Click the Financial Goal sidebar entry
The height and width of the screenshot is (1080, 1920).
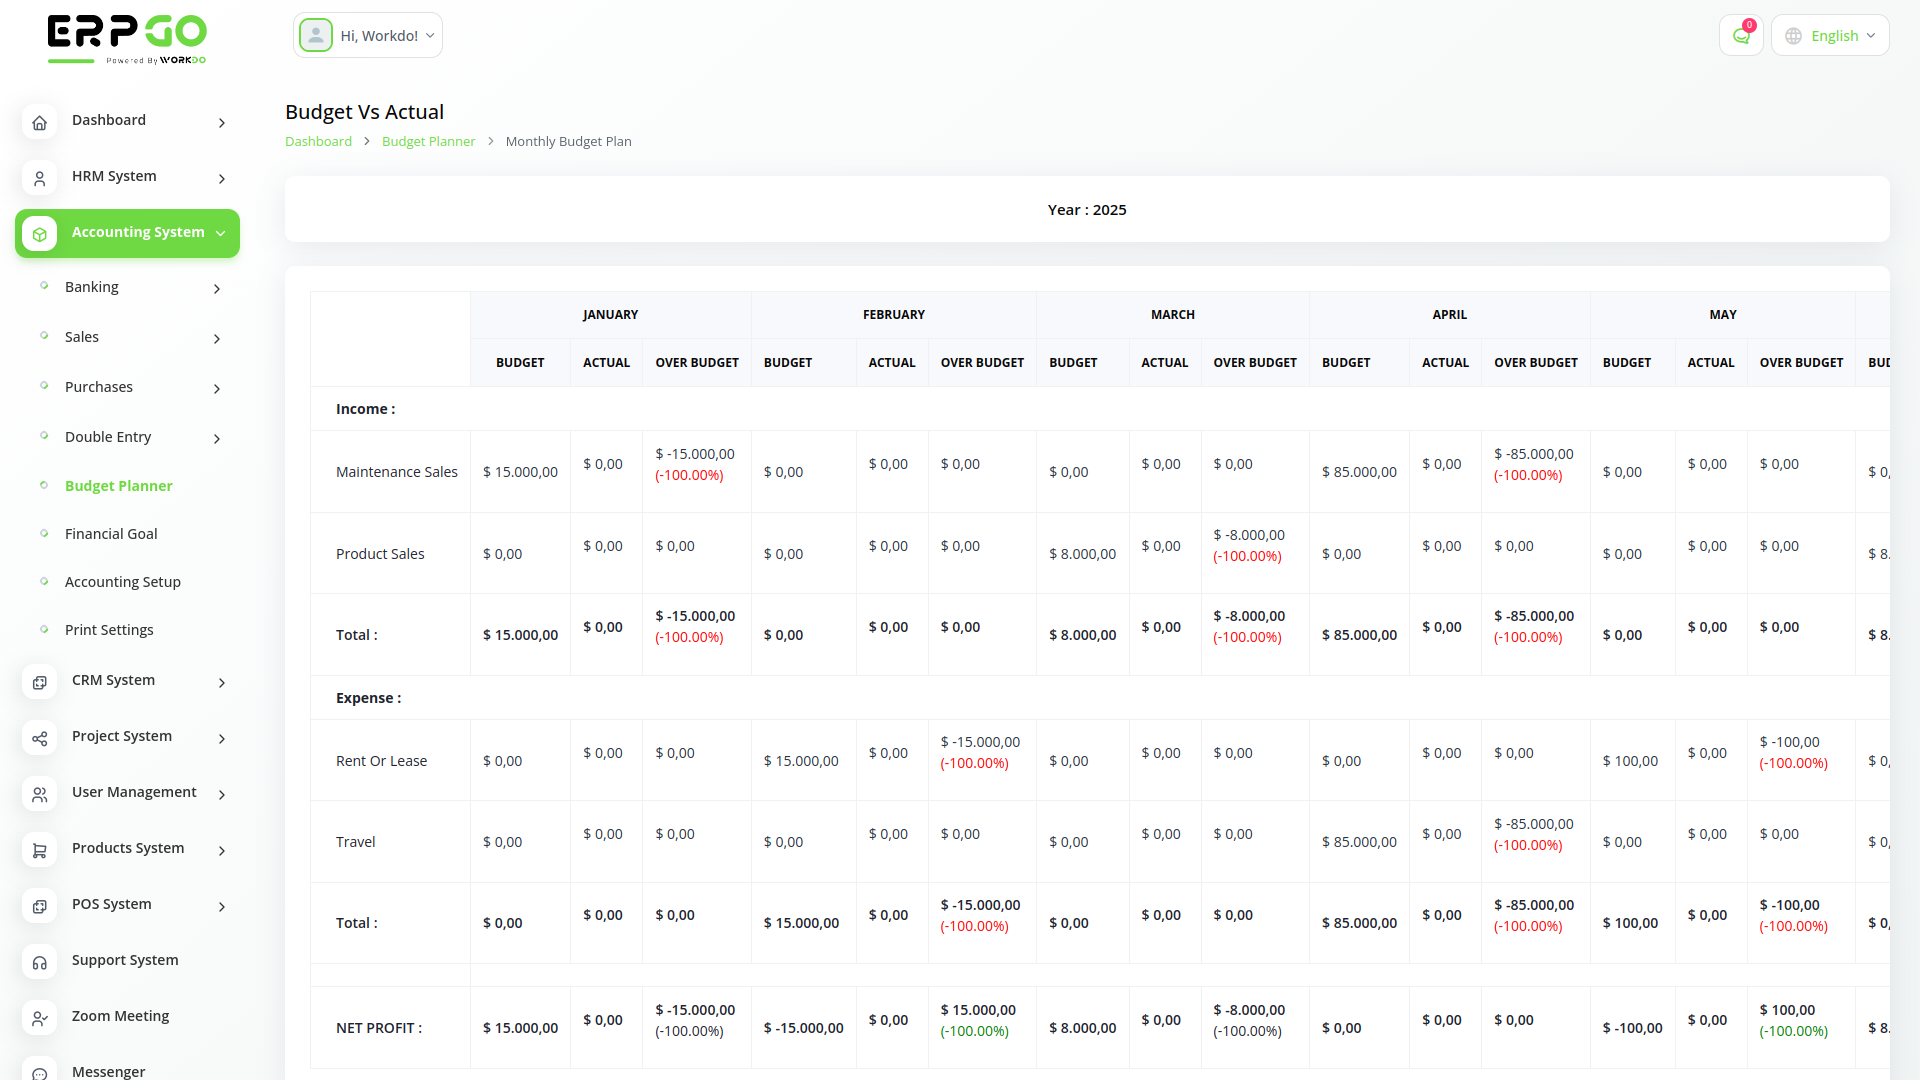(x=110, y=534)
